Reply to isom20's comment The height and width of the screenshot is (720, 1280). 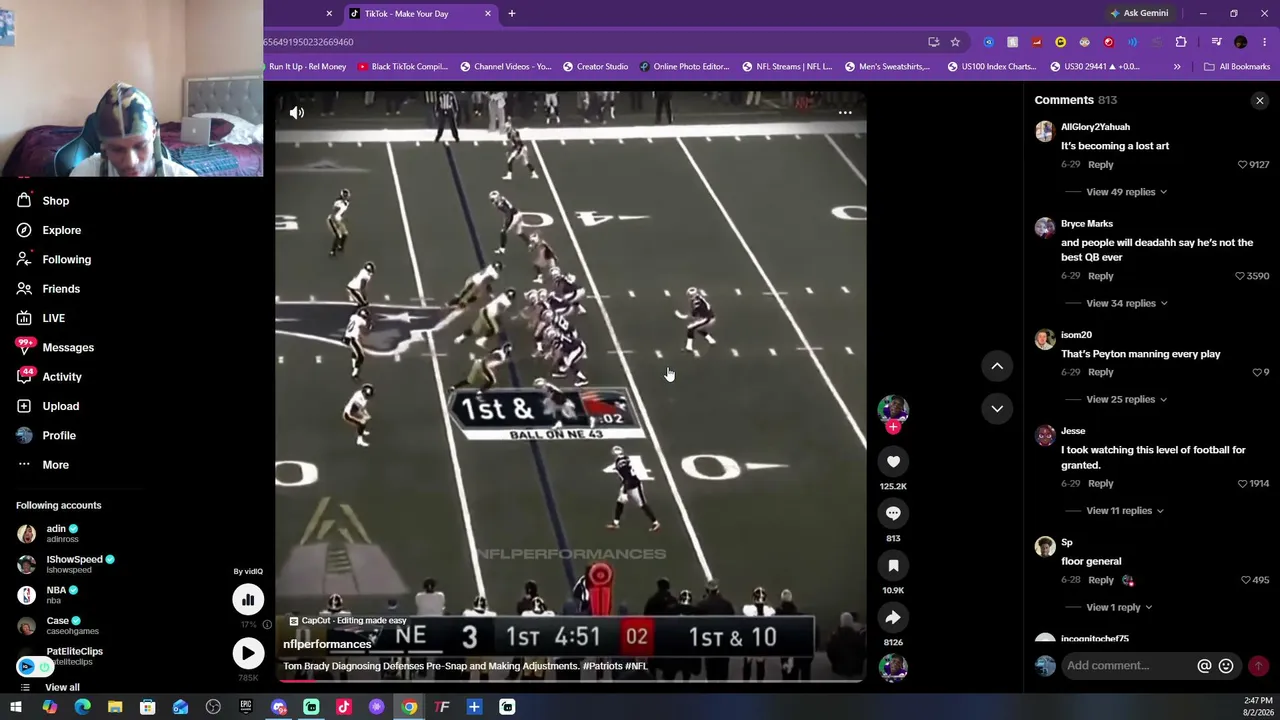tap(1100, 372)
